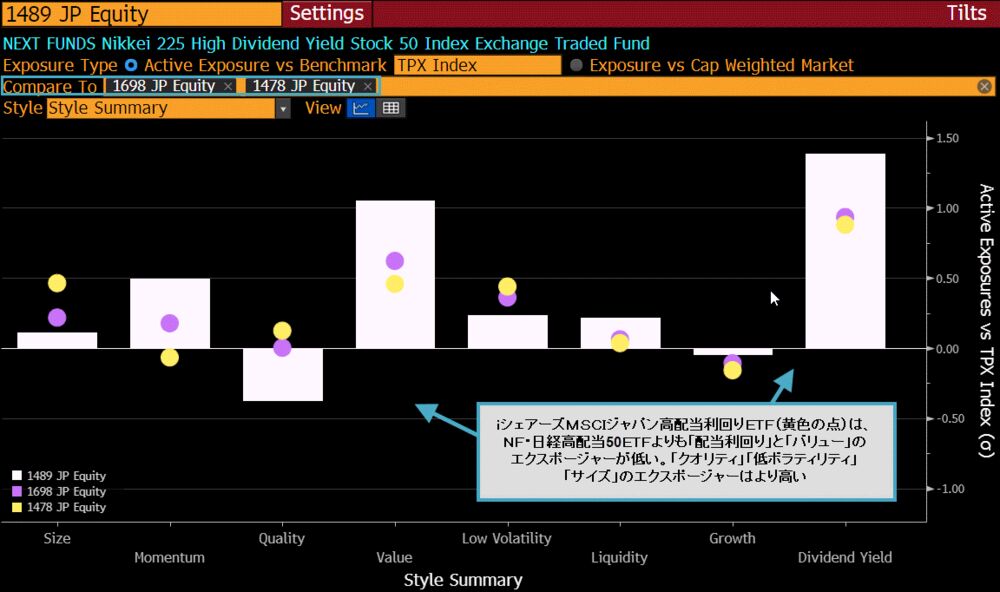Click the Style Summary chart title
This screenshot has height=592, width=1000.
(463, 580)
